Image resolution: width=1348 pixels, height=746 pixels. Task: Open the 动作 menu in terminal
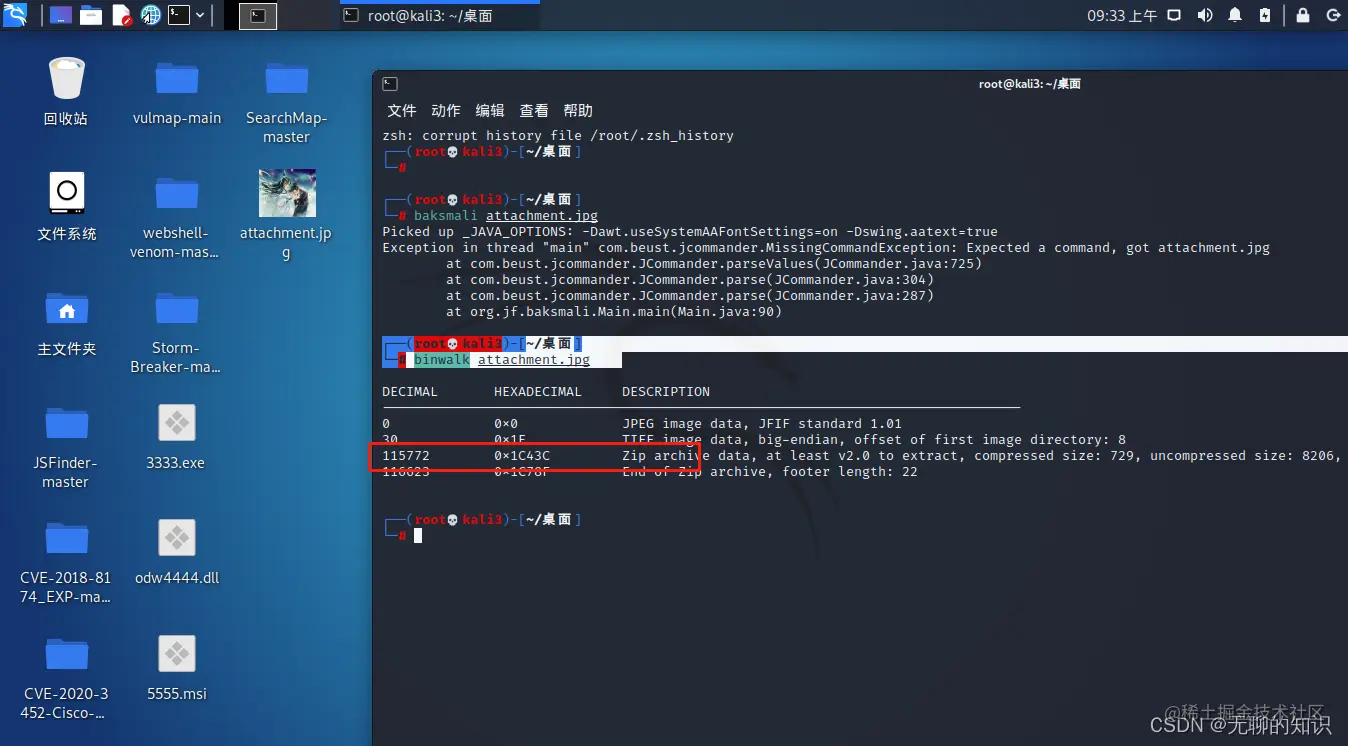446,111
